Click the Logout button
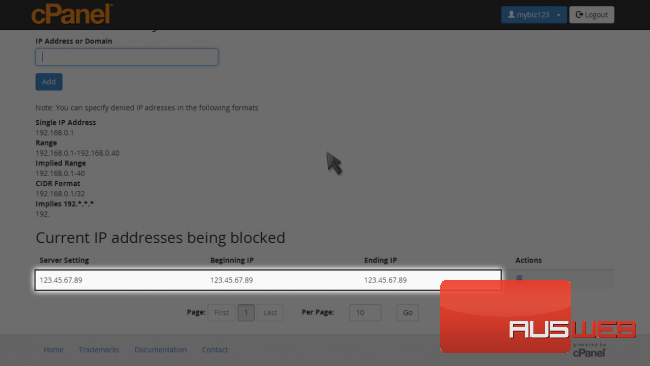 (591, 15)
